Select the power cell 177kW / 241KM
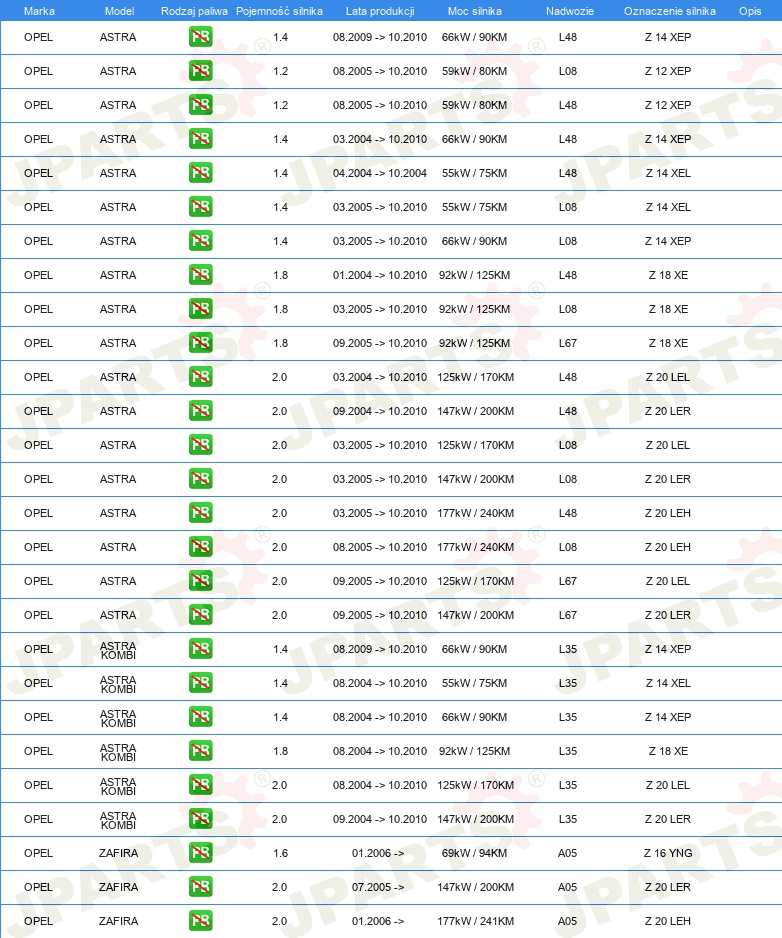 475,921
